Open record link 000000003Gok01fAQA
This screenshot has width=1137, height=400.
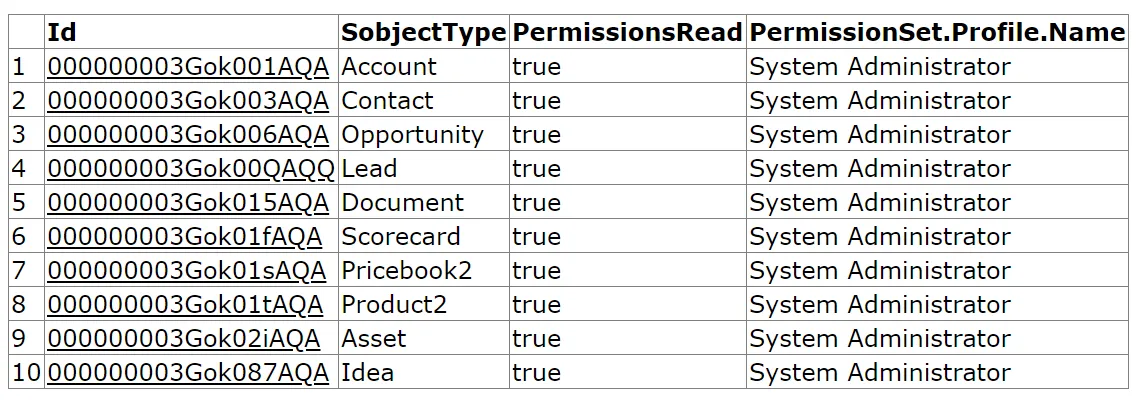tap(184, 237)
